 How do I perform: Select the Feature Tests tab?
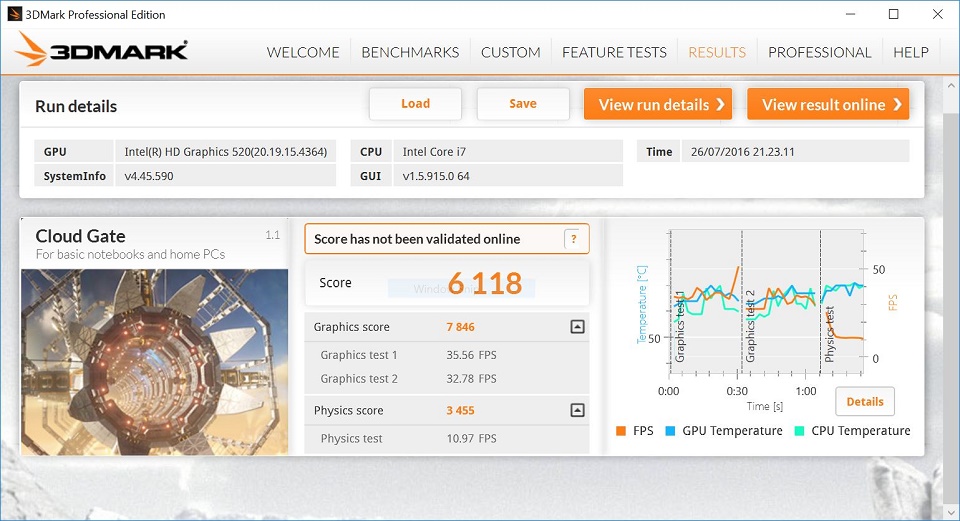click(614, 52)
